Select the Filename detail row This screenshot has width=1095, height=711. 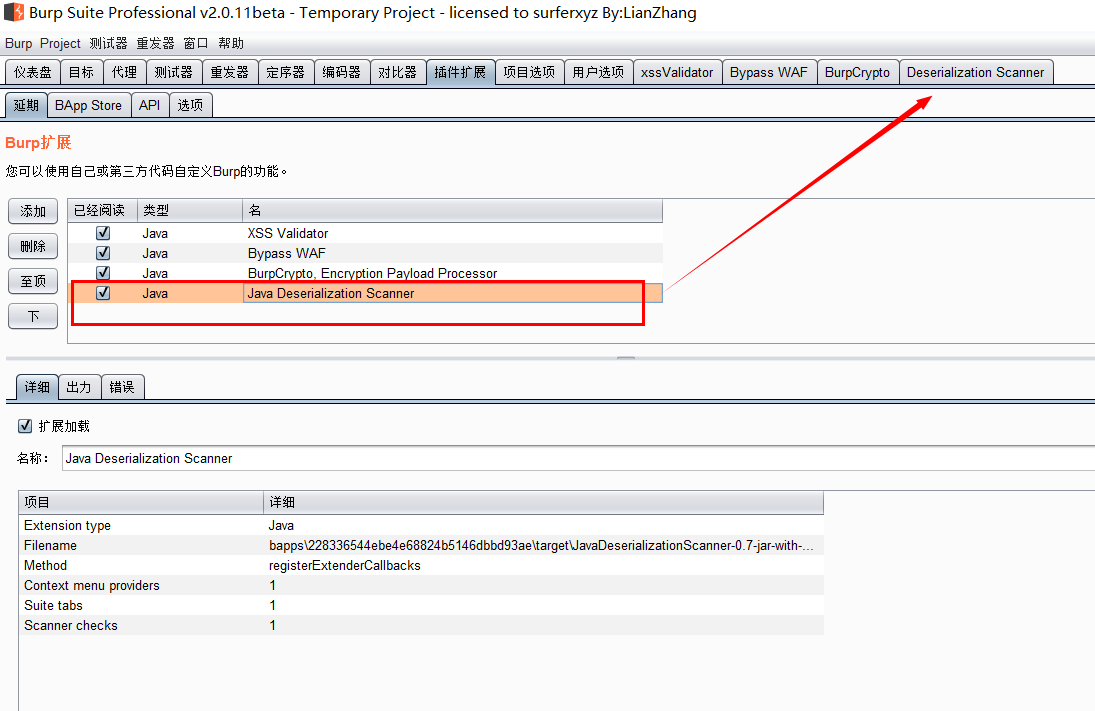421,545
